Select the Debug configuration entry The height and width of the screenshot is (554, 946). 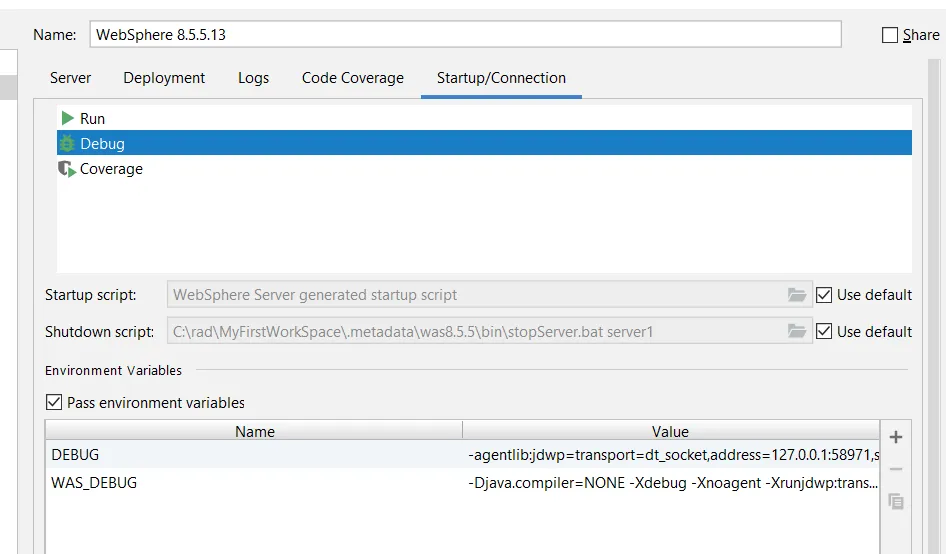[484, 143]
